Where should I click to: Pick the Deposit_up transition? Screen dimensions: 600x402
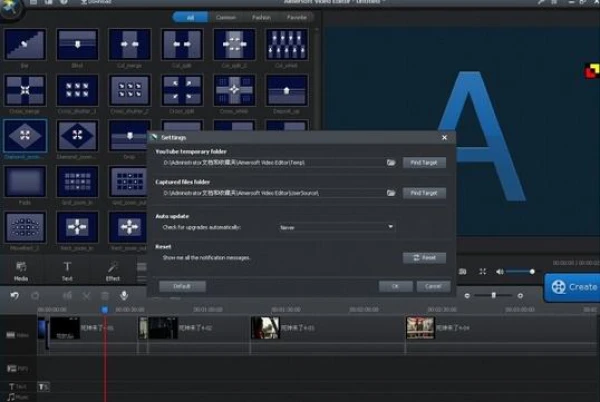pos(287,90)
